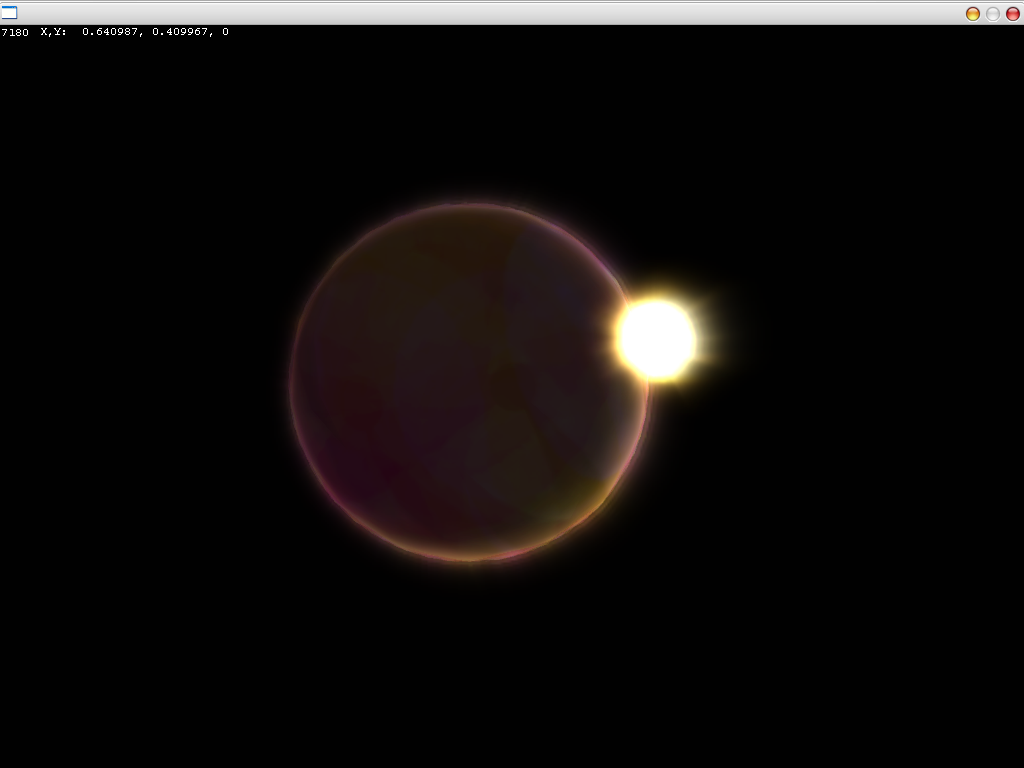Screen dimensions: 1024x768
Task: Click the planet's glowing left rim
Action: pos(292,382)
